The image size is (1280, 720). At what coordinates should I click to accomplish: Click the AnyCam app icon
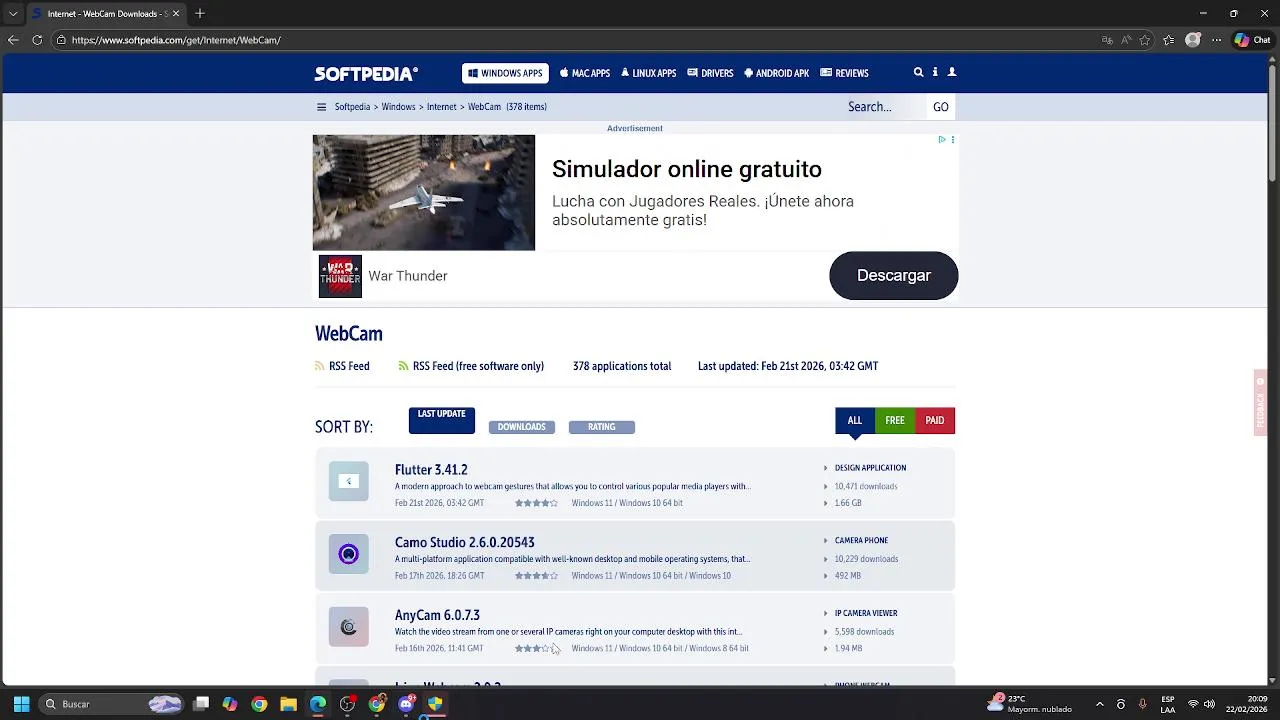pyautogui.click(x=348, y=627)
